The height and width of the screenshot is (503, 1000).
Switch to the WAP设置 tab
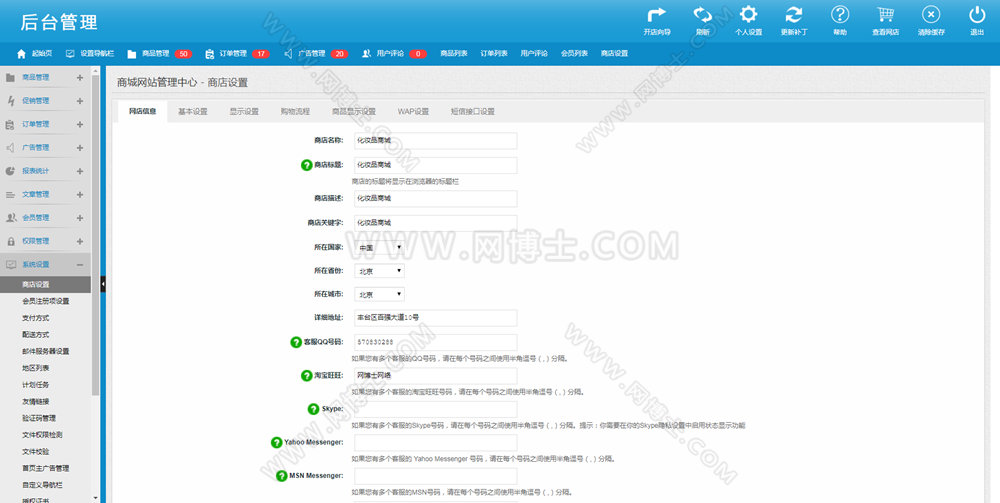click(413, 112)
